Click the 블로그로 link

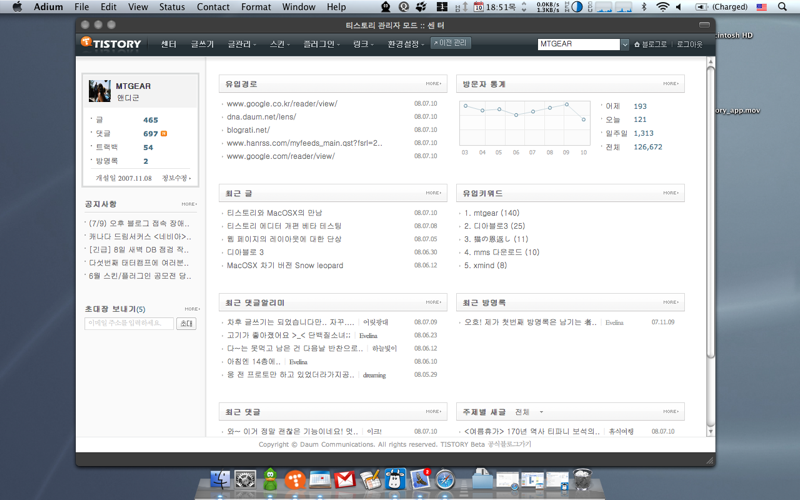click(651, 44)
